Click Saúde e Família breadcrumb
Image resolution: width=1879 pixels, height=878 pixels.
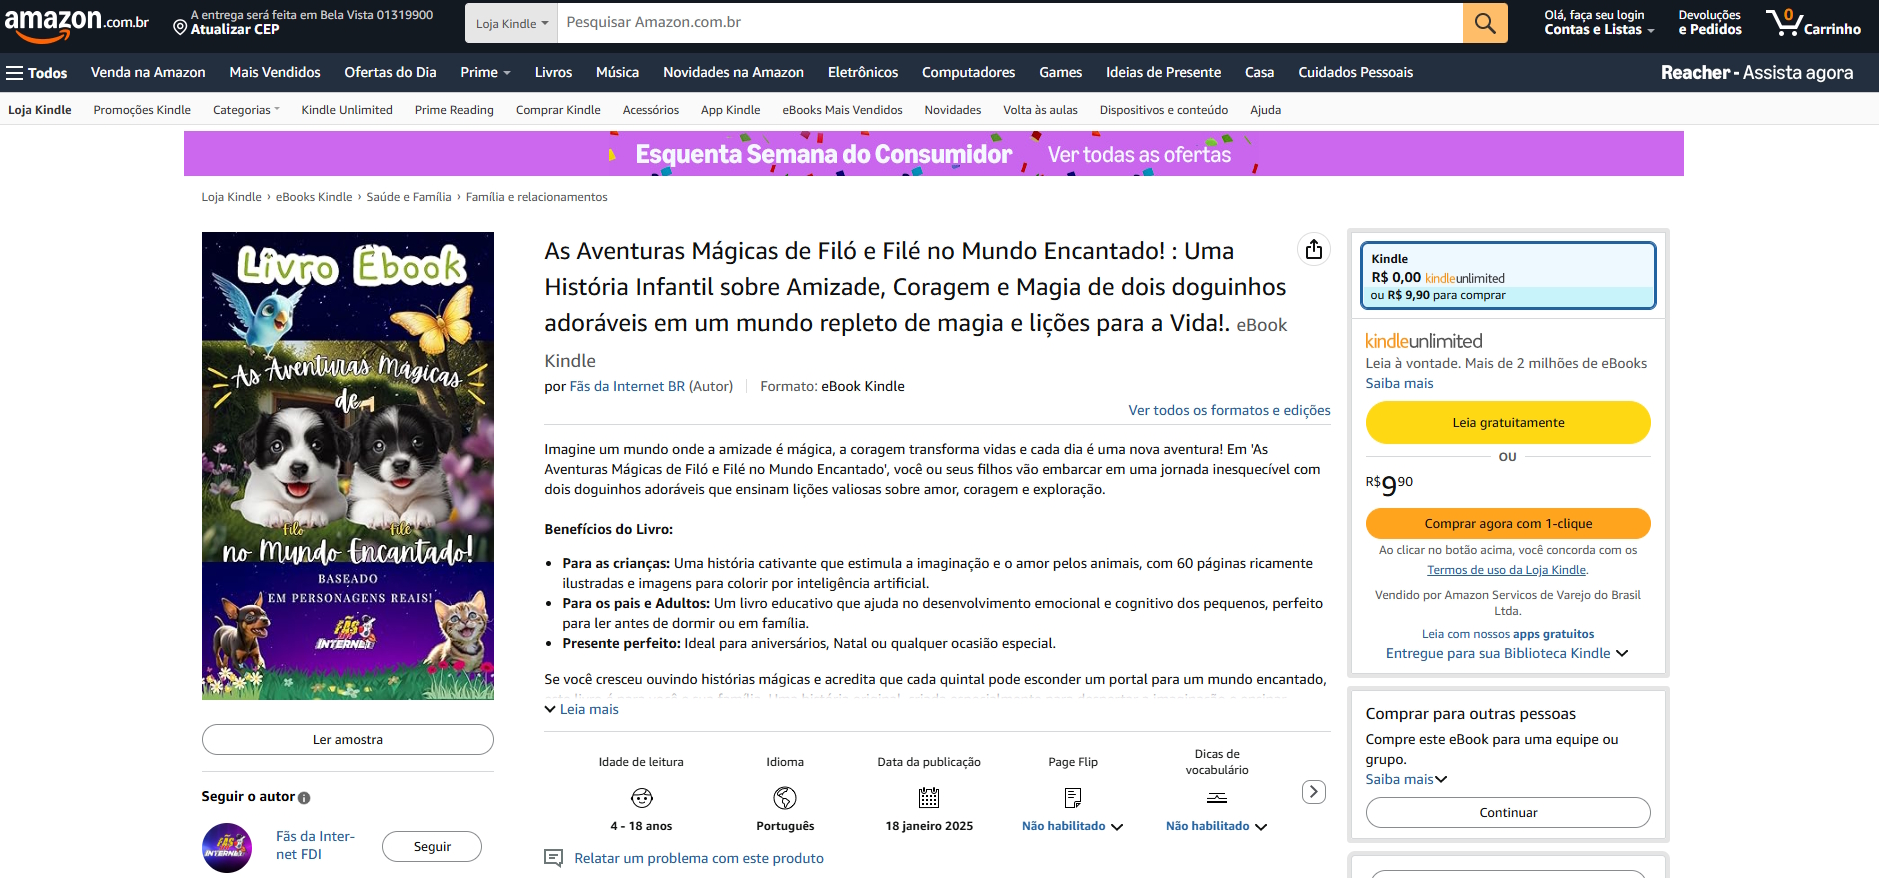click(x=409, y=197)
